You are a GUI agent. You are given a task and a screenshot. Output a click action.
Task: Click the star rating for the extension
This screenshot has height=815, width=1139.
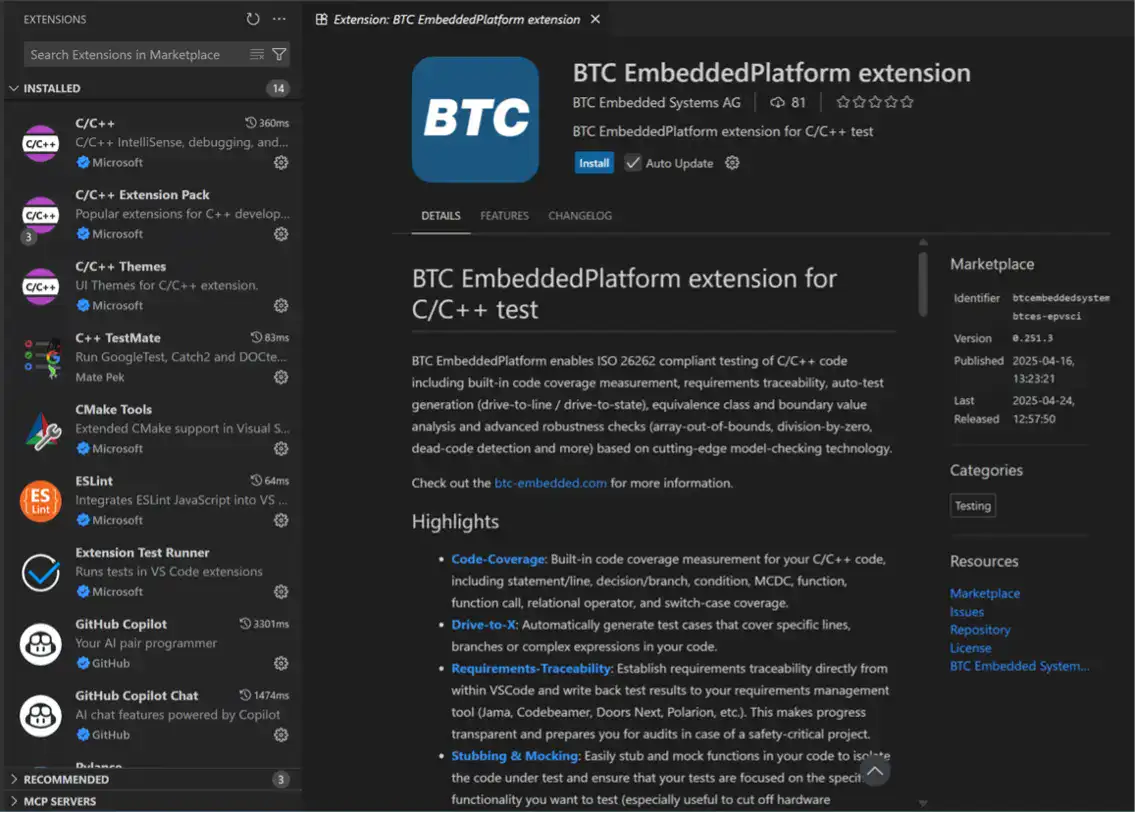tap(874, 102)
